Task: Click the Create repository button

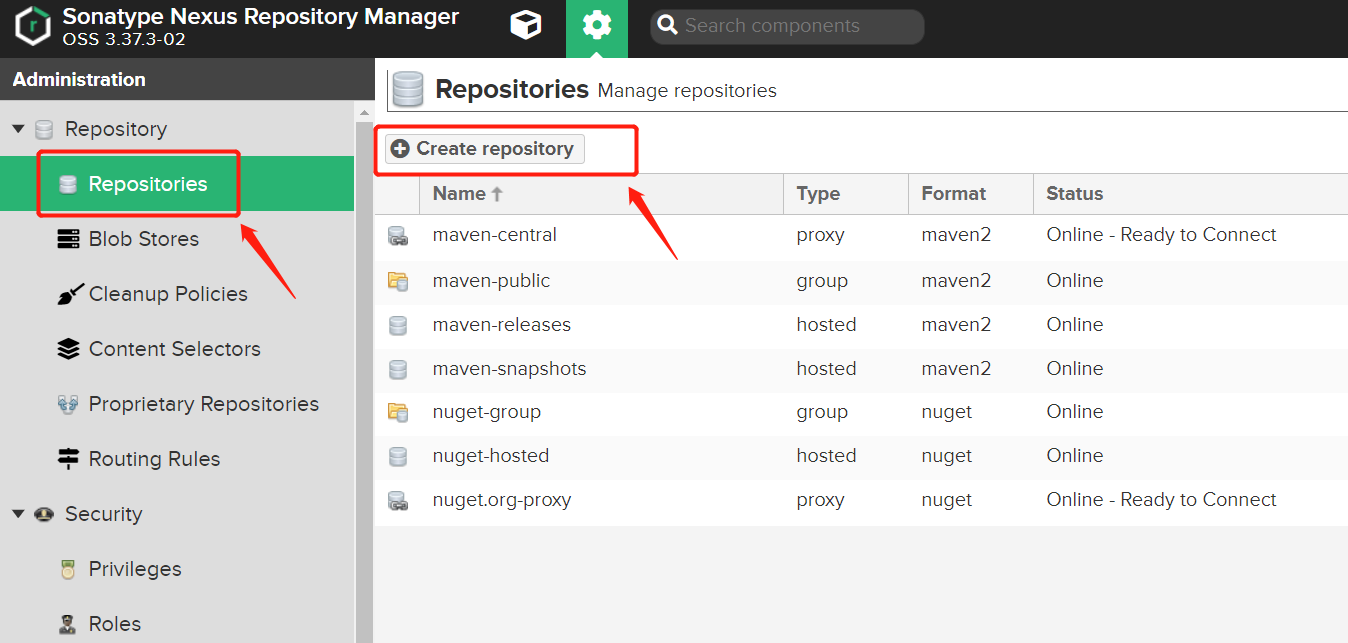Action: pos(485,149)
